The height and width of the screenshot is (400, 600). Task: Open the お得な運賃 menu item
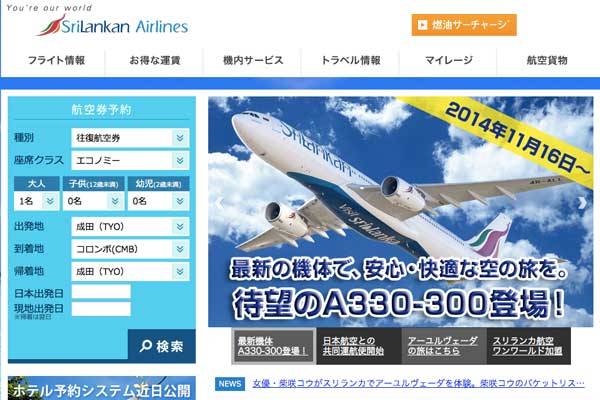pos(155,60)
